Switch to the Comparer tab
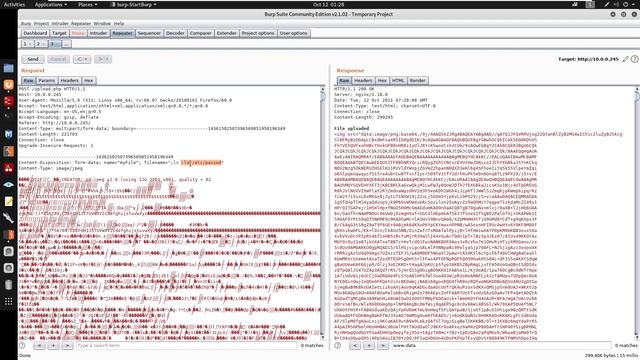The height and width of the screenshot is (360, 640). pyautogui.click(x=200, y=33)
